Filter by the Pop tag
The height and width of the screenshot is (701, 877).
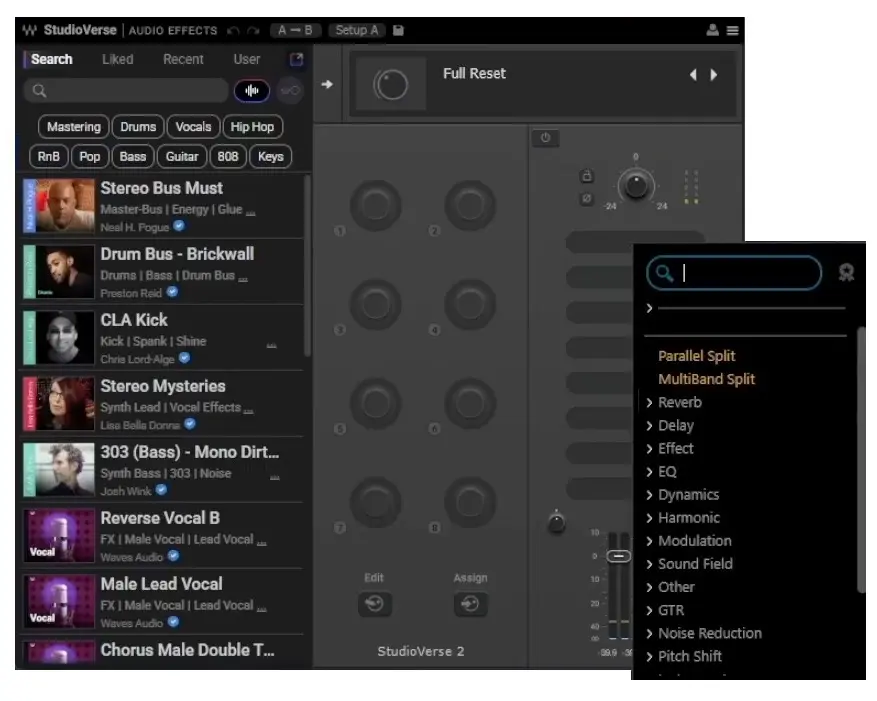[x=89, y=157]
